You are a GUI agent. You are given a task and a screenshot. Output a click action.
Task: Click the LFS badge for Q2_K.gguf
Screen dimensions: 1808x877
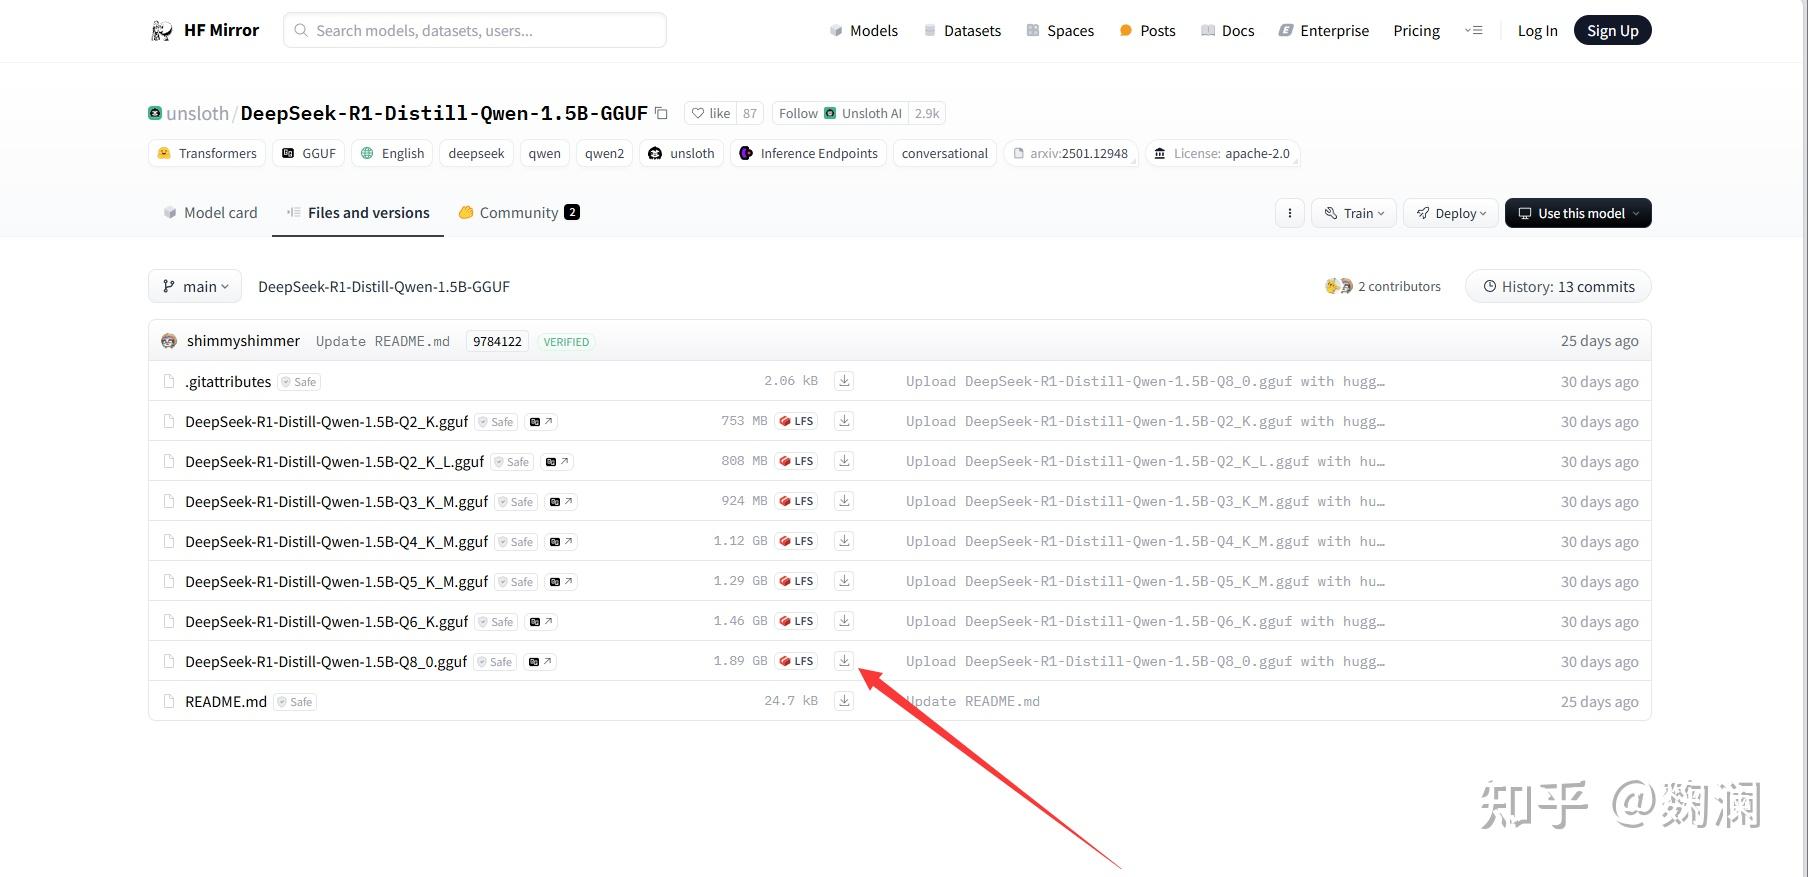pyautogui.click(x=796, y=421)
